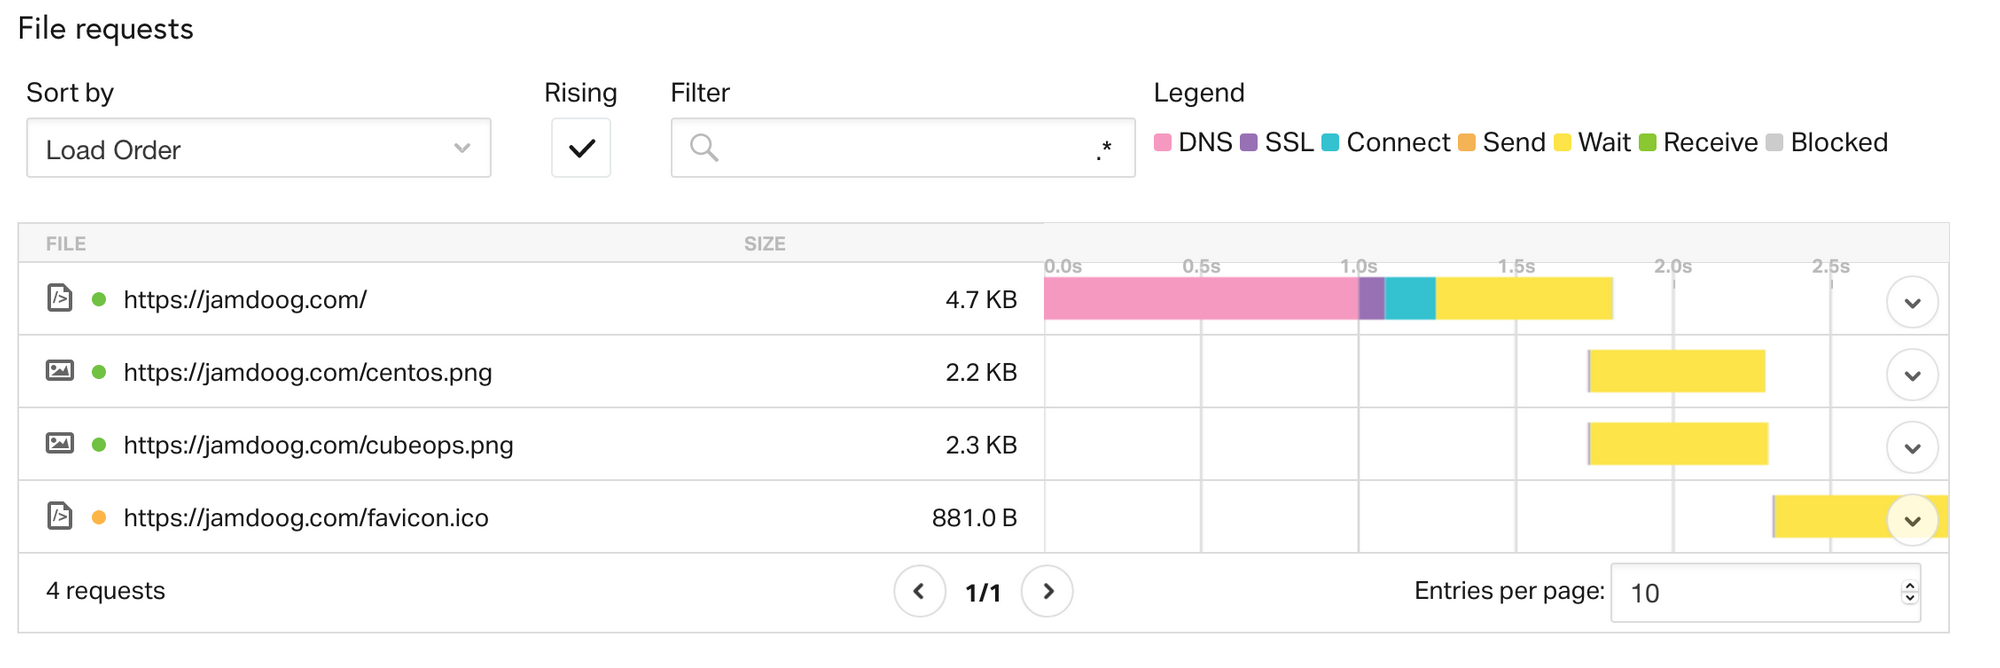Go to the next page of requests
This screenshot has width=2000, height=668.
1047,591
